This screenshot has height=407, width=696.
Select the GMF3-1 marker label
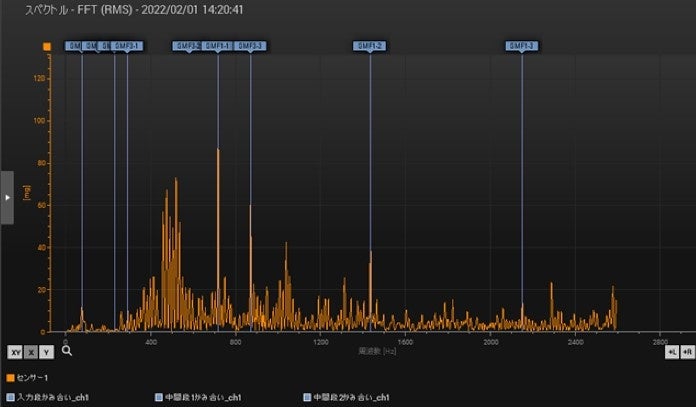[127, 46]
